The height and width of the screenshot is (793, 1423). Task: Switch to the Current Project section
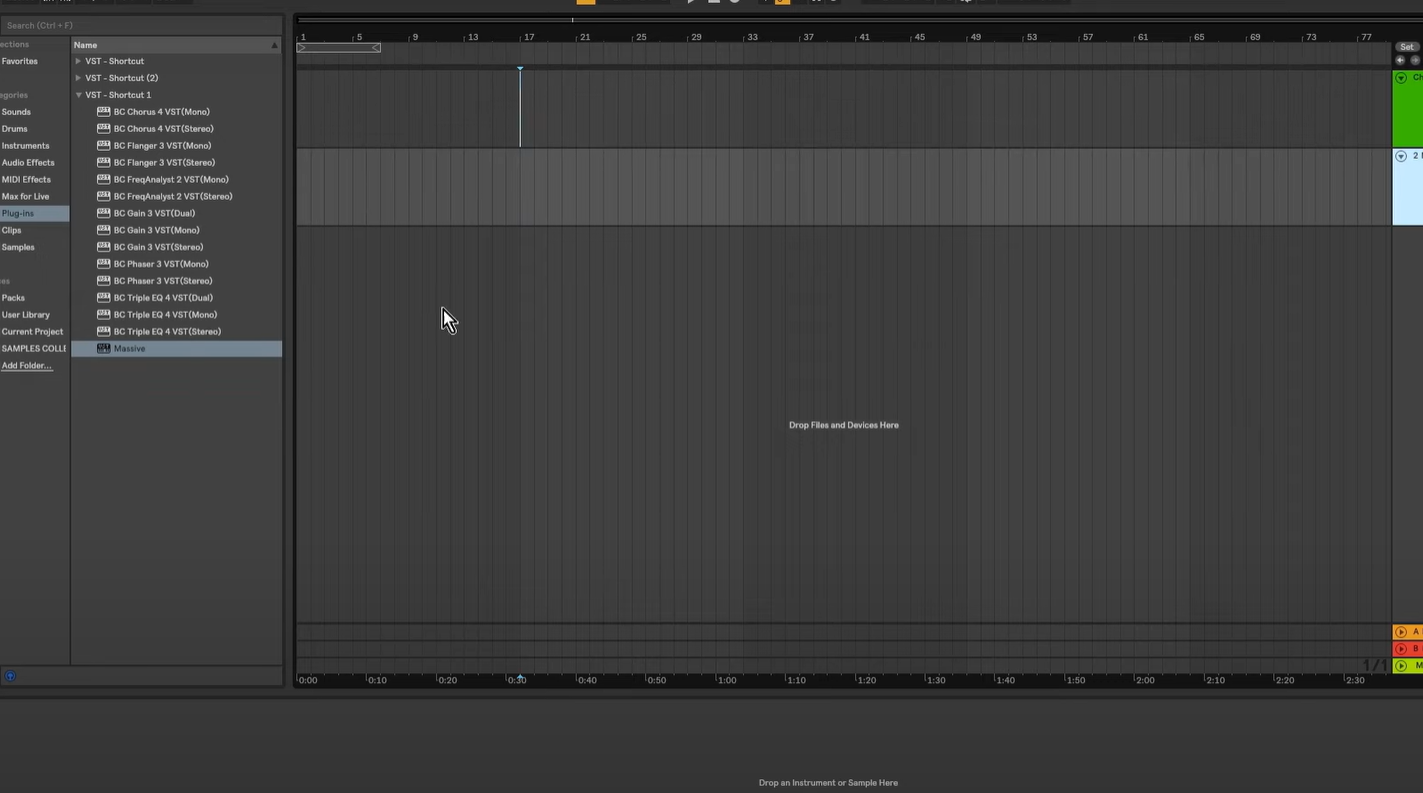pos(32,331)
